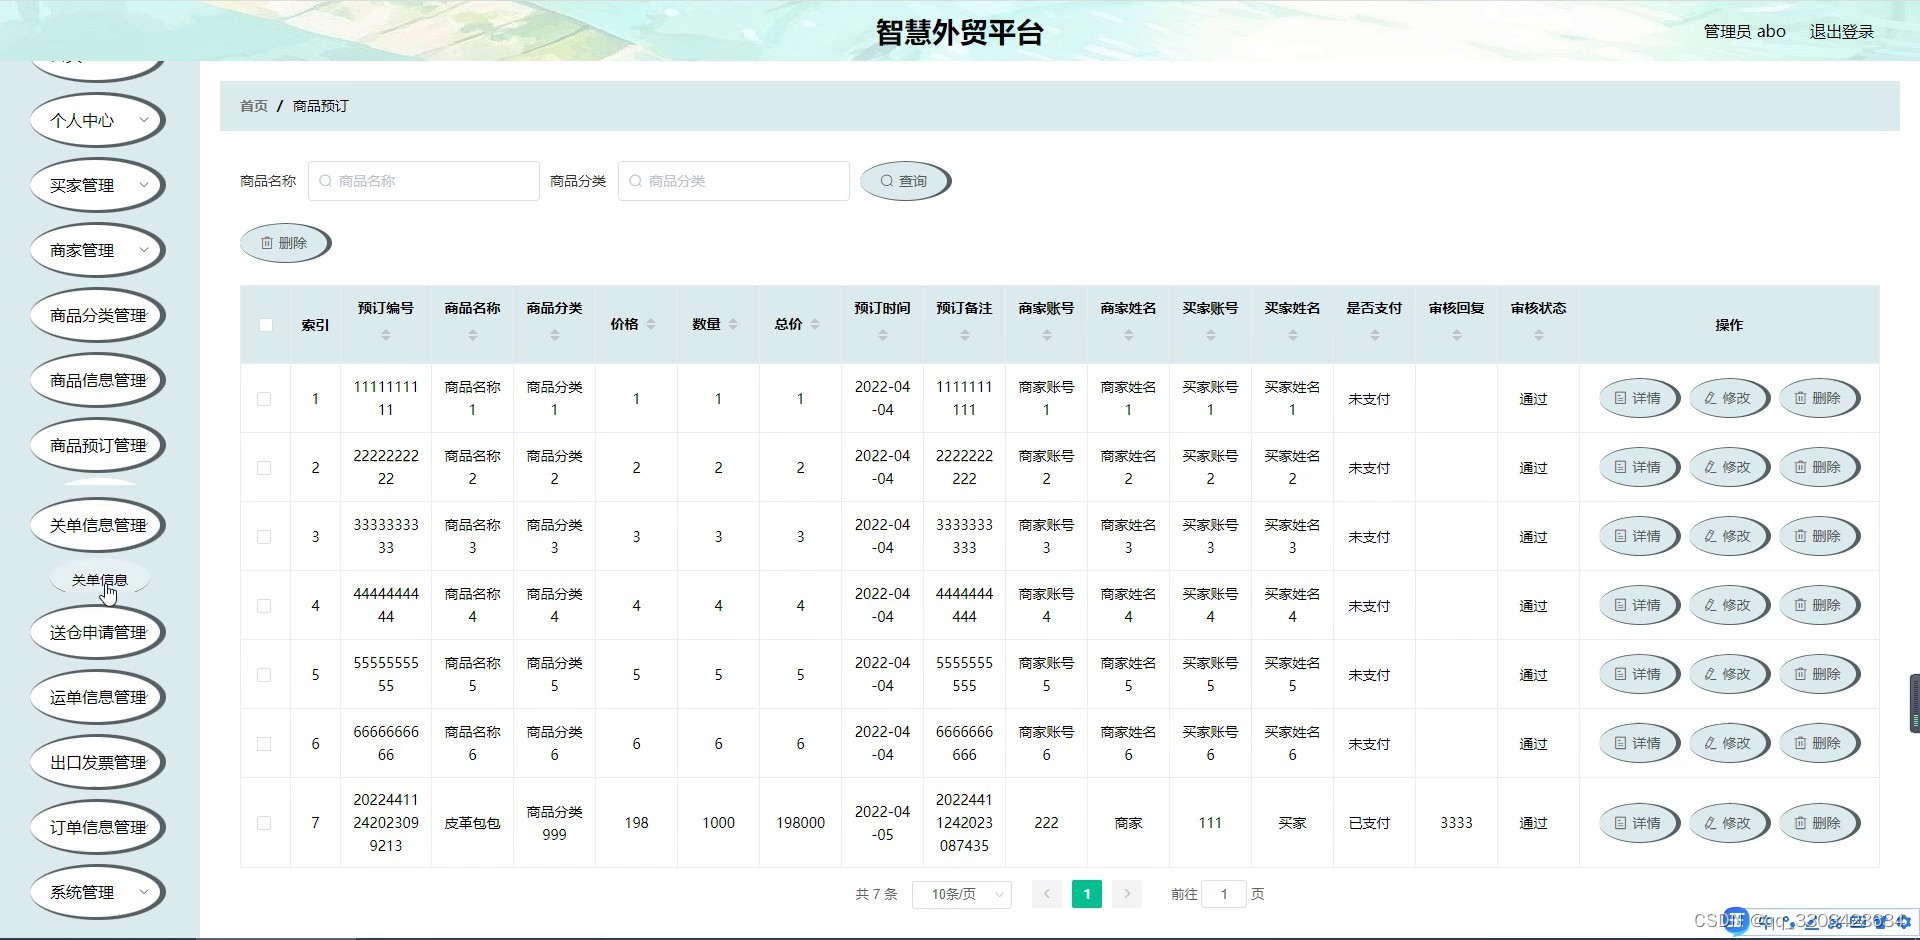Delete the 皮革包包 row using 删除
This screenshot has width=1920, height=940.
coord(1817,823)
